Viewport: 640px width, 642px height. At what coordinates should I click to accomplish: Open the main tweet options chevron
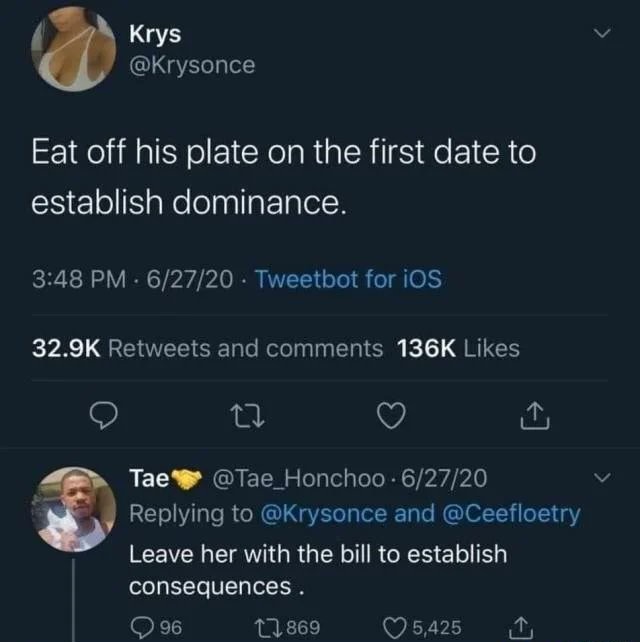coord(600,36)
